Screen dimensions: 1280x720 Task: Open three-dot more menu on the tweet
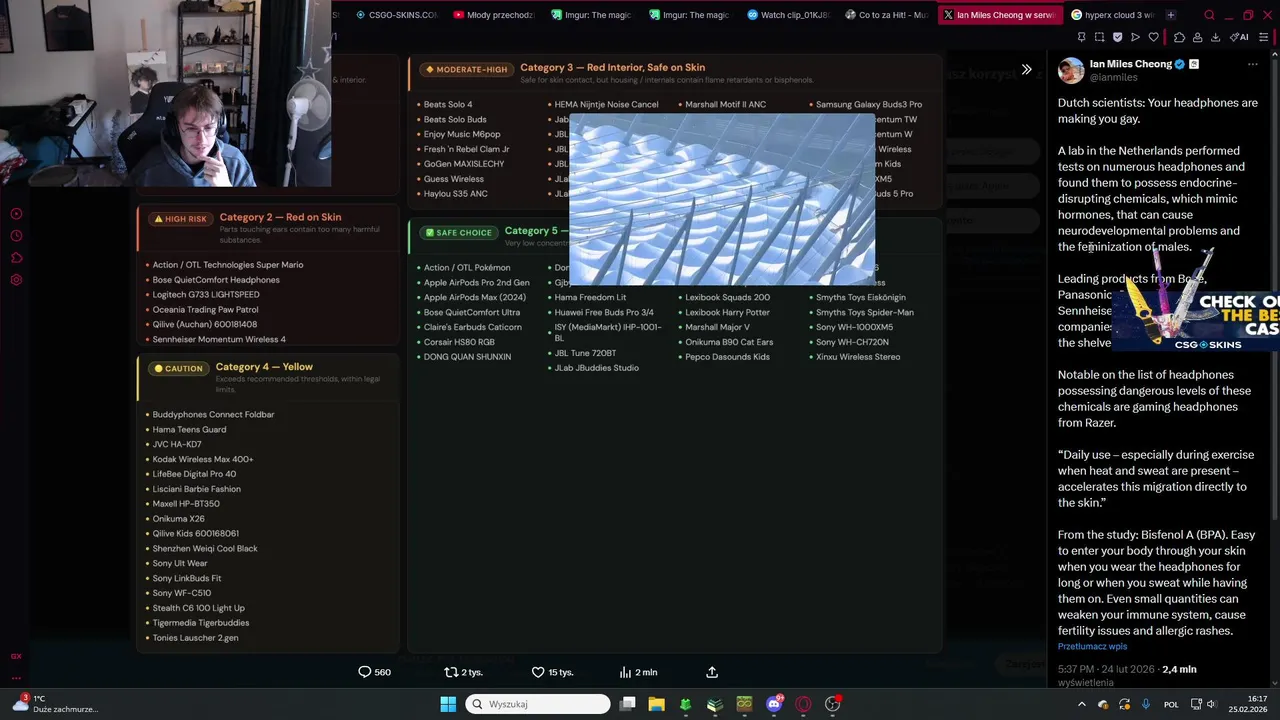[1252, 64]
